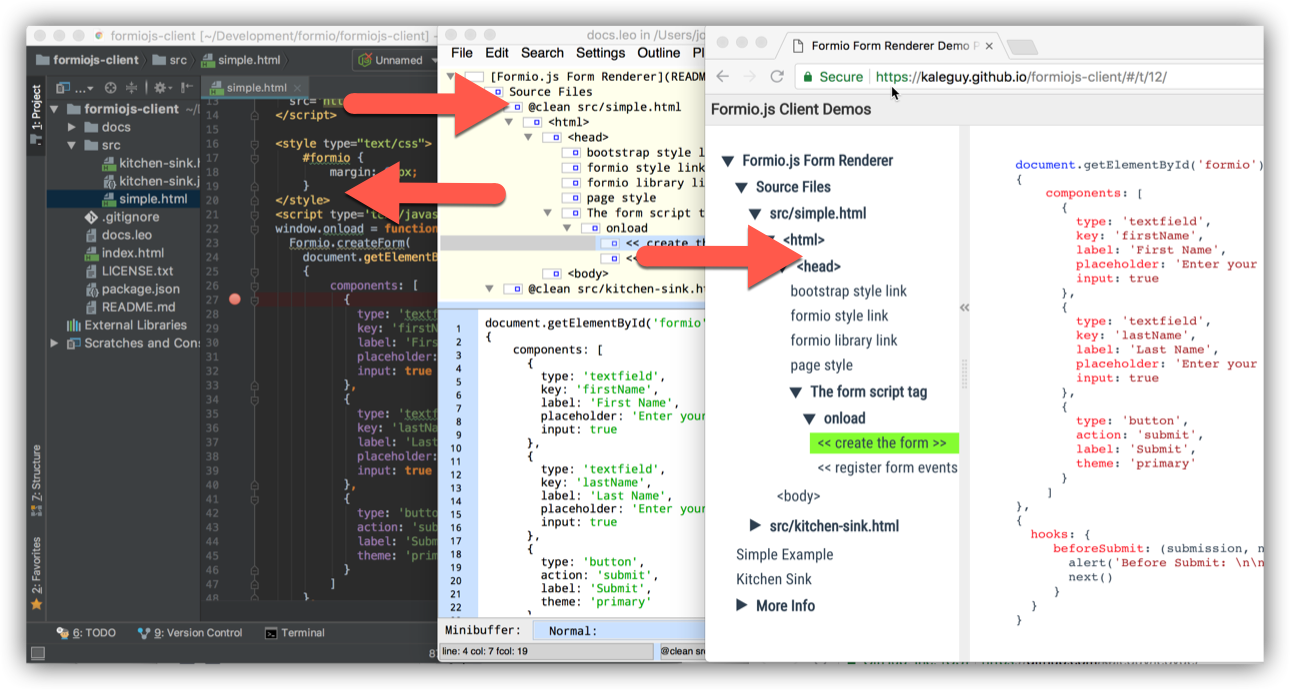Image resolution: width=1290 pixels, height=690 pixels.
Task: Expand the docs folder in Project tree
Action: (72, 127)
